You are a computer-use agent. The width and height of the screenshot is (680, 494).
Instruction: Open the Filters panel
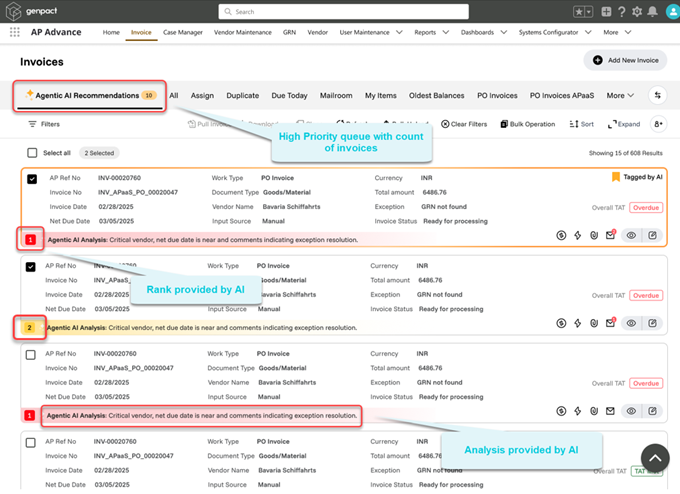[44, 124]
